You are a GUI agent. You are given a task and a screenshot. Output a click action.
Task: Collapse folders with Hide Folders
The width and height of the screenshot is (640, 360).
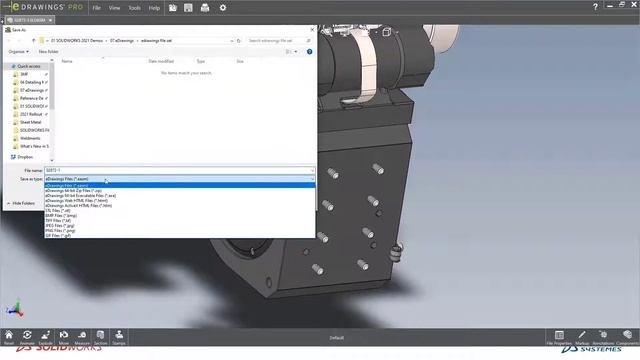pyautogui.click(x=21, y=203)
